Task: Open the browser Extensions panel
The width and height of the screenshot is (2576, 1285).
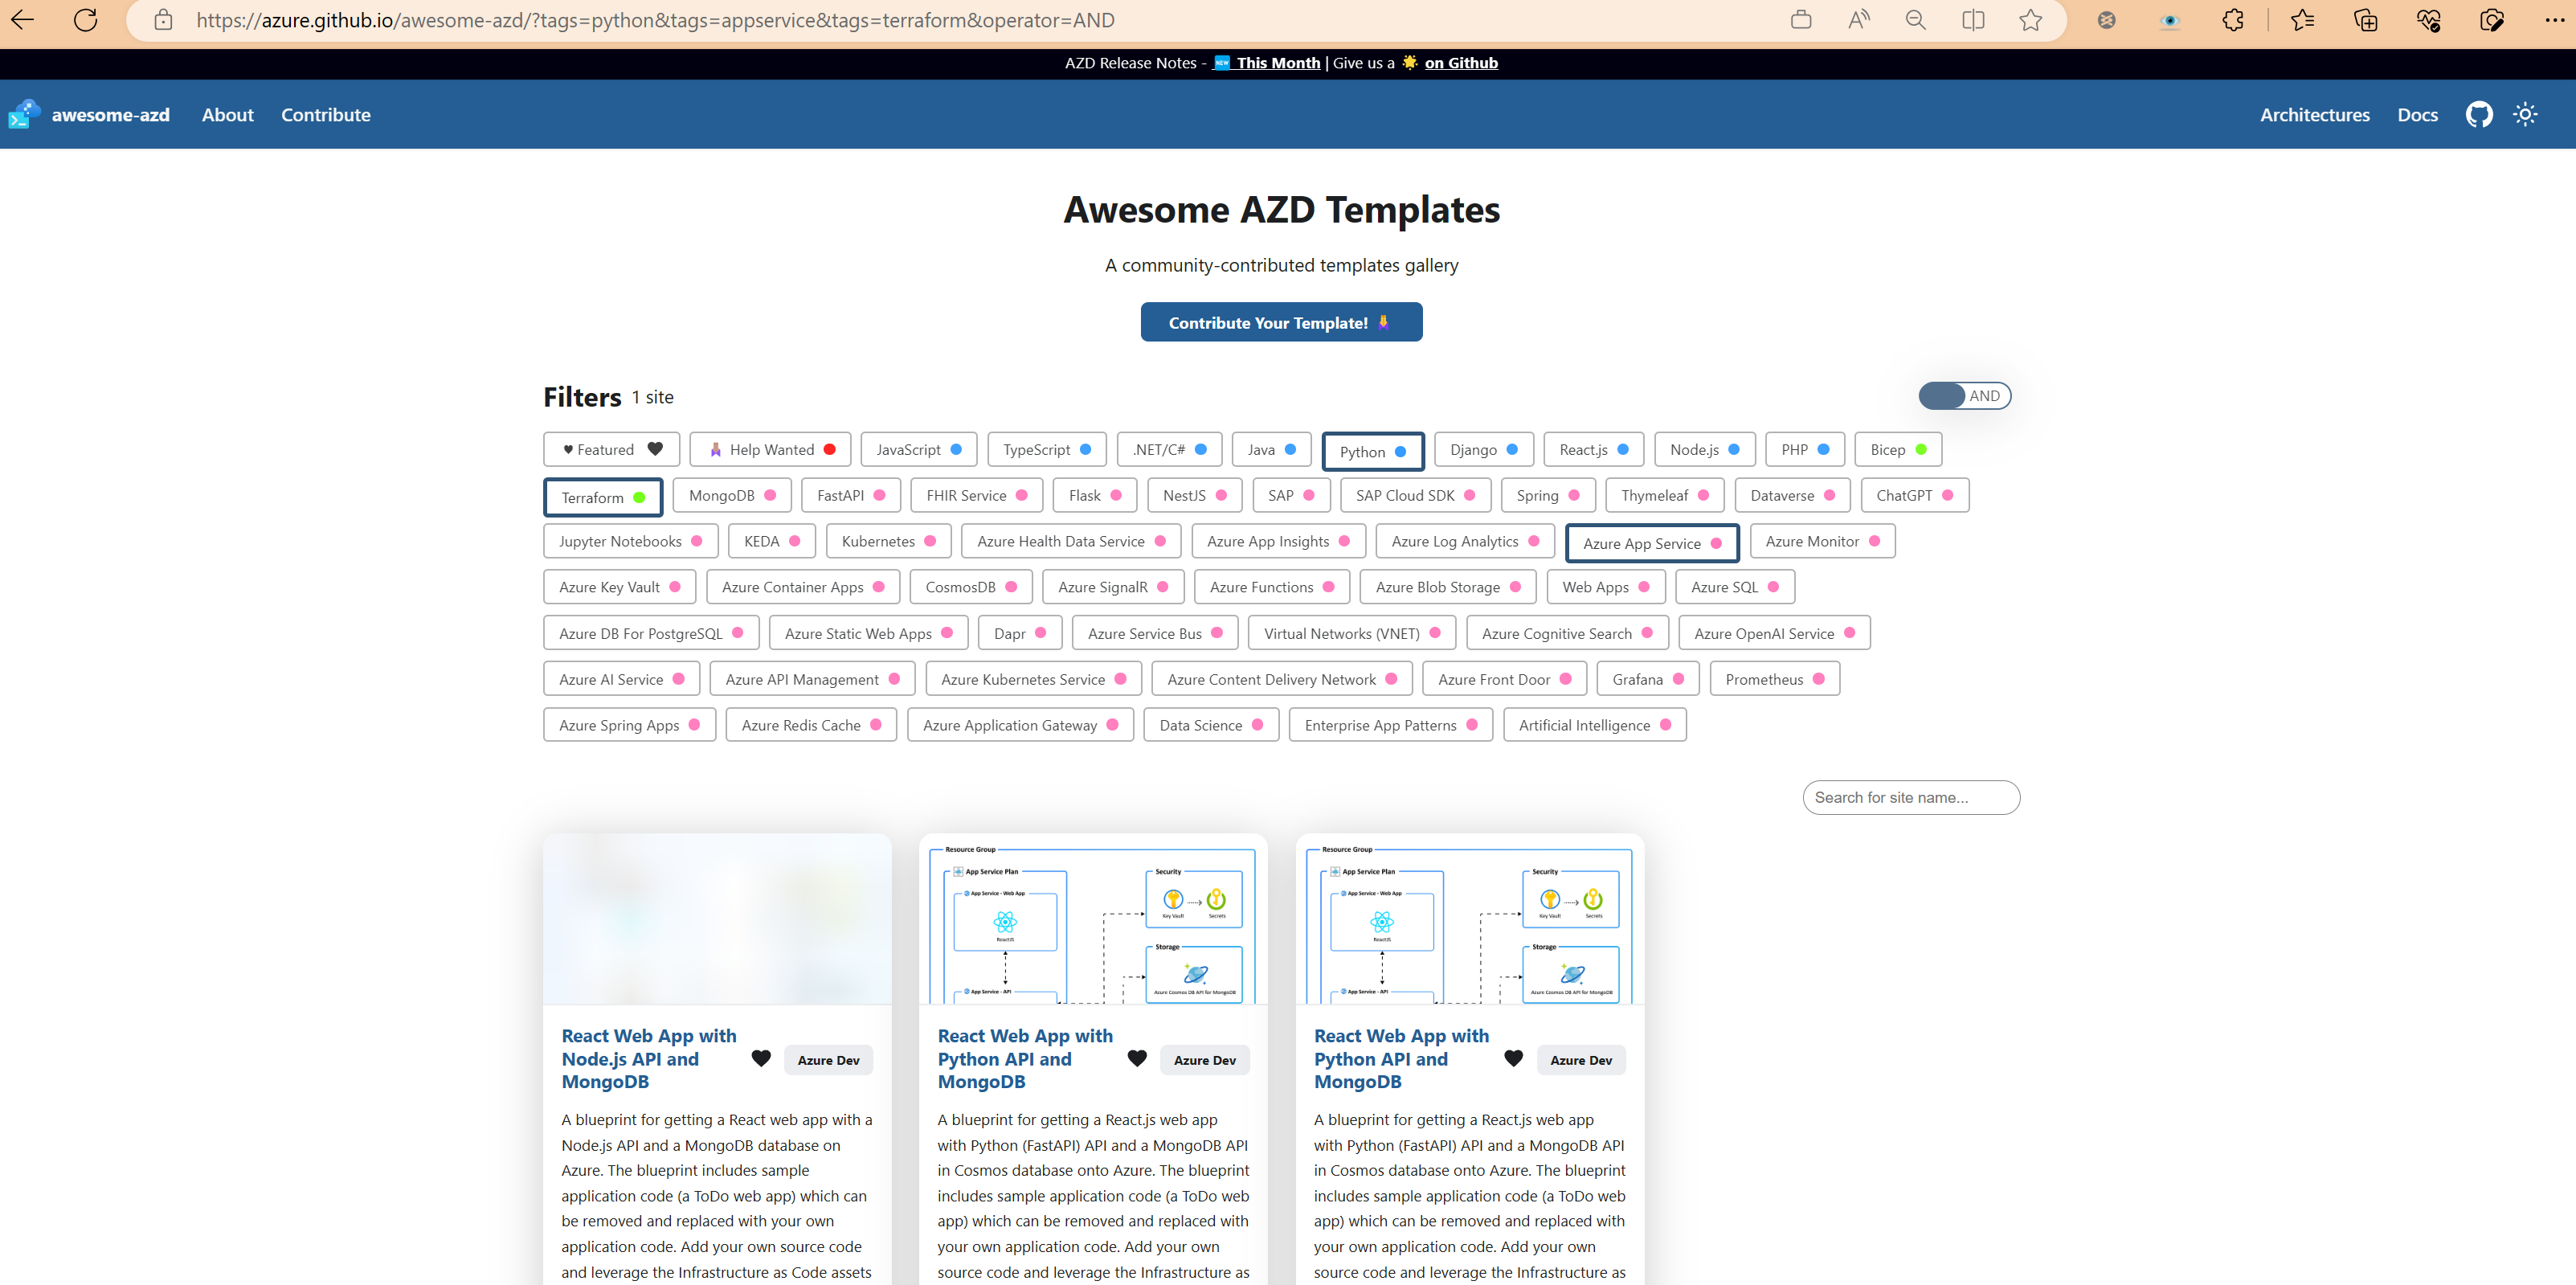Action: coord(2234,19)
